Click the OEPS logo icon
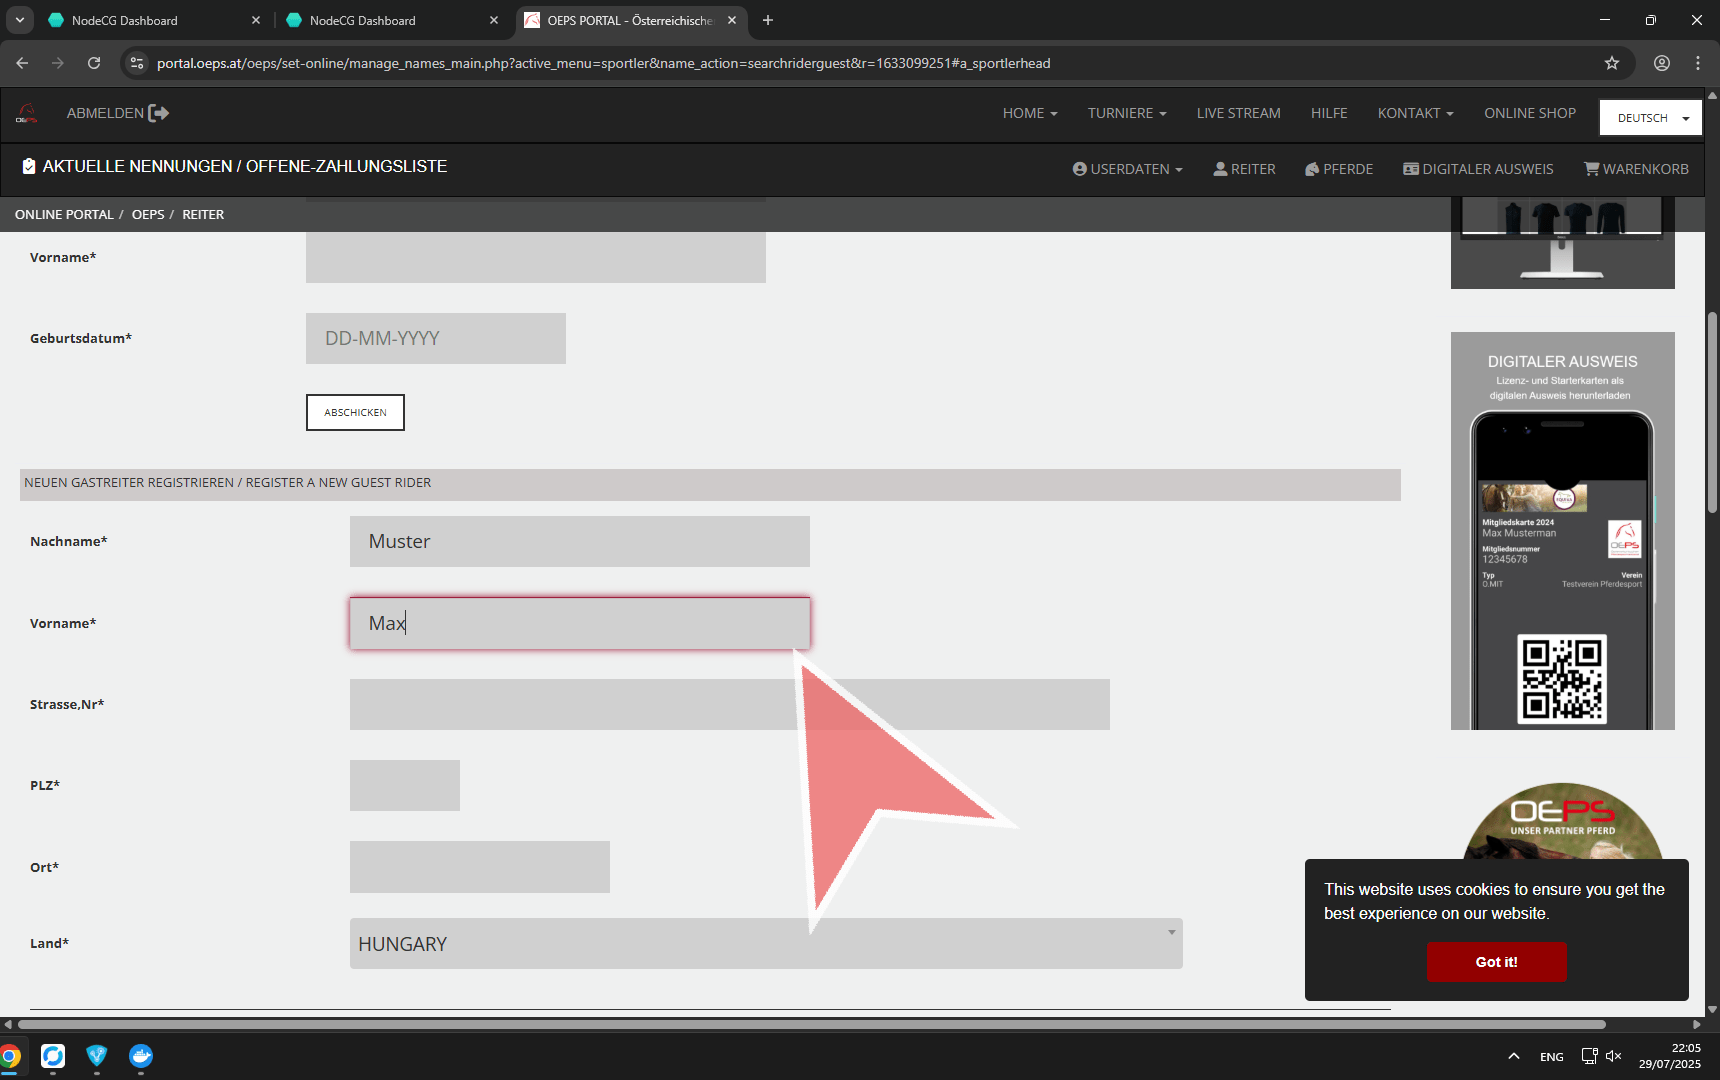Screen dimensions: 1720x1080 point(27,114)
